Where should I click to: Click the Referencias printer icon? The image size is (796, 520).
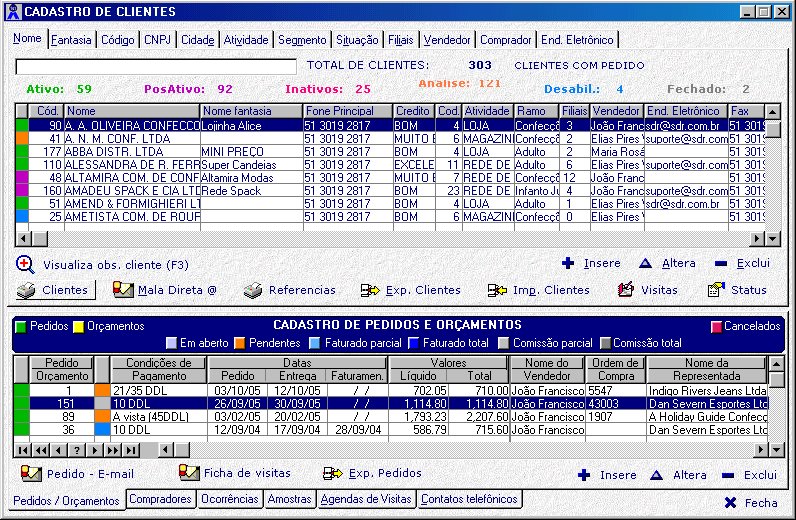tap(252, 290)
